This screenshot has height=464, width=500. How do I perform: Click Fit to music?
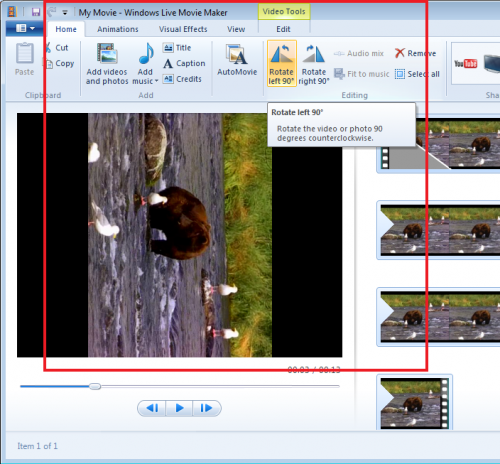point(361,74)
